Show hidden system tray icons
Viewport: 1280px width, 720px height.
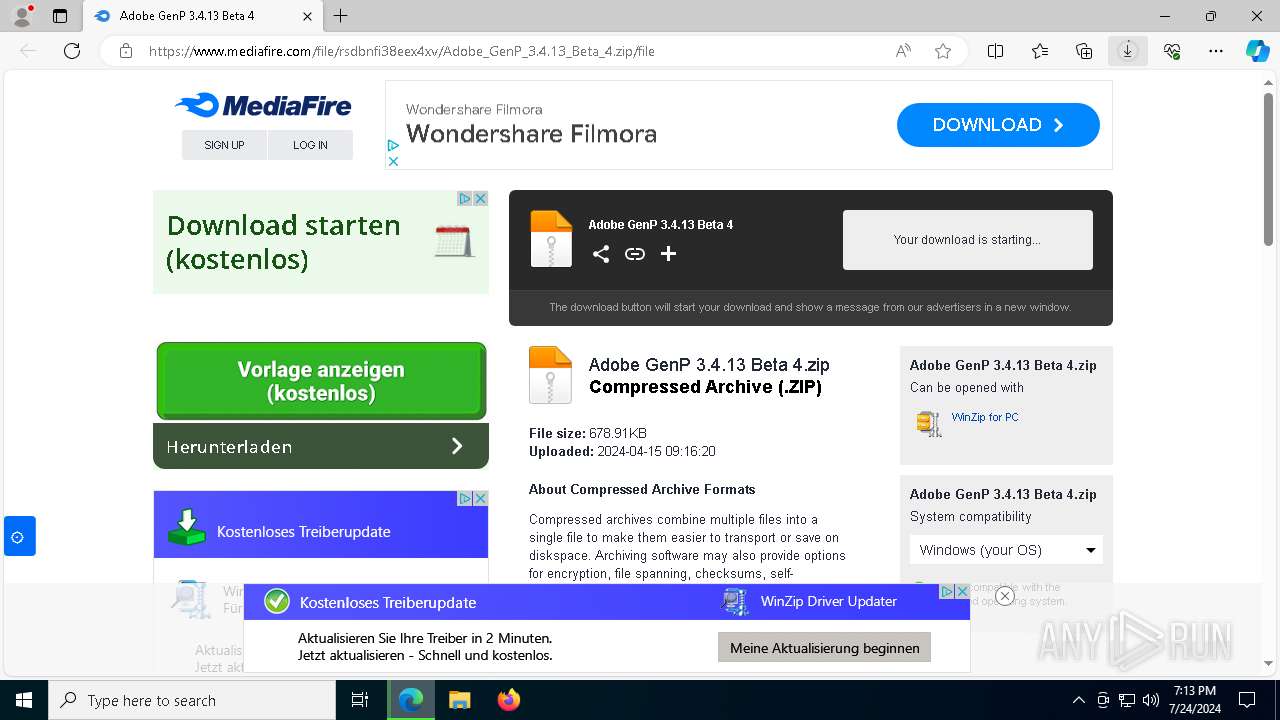click(x=1078, y=700)
